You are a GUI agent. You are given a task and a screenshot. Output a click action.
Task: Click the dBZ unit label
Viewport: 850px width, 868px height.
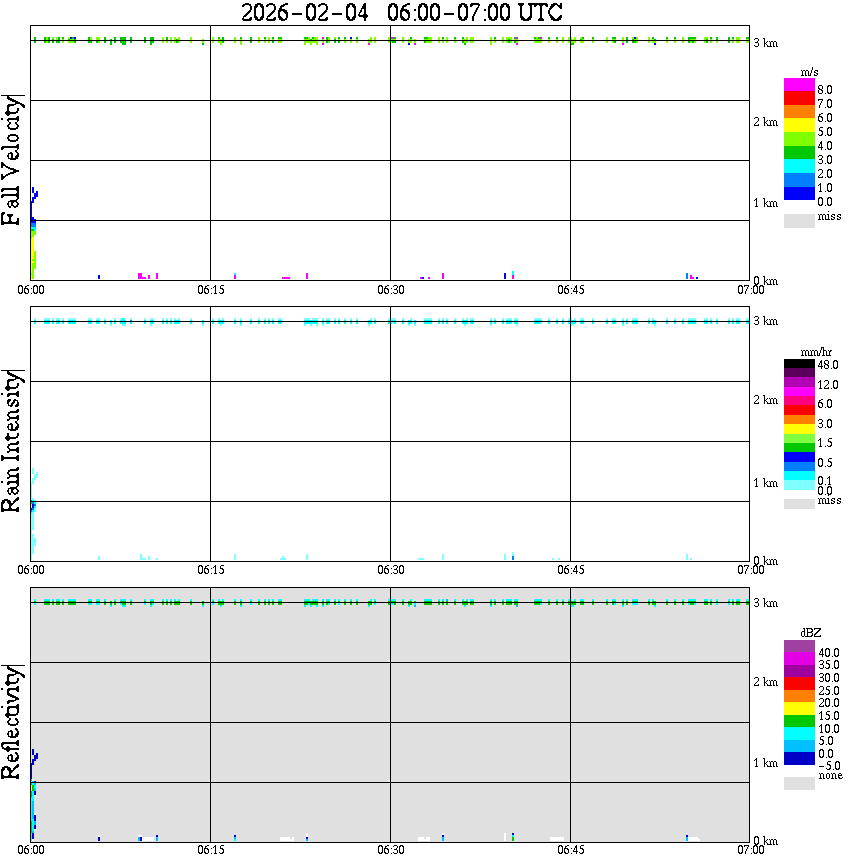(x=811, y=633)
